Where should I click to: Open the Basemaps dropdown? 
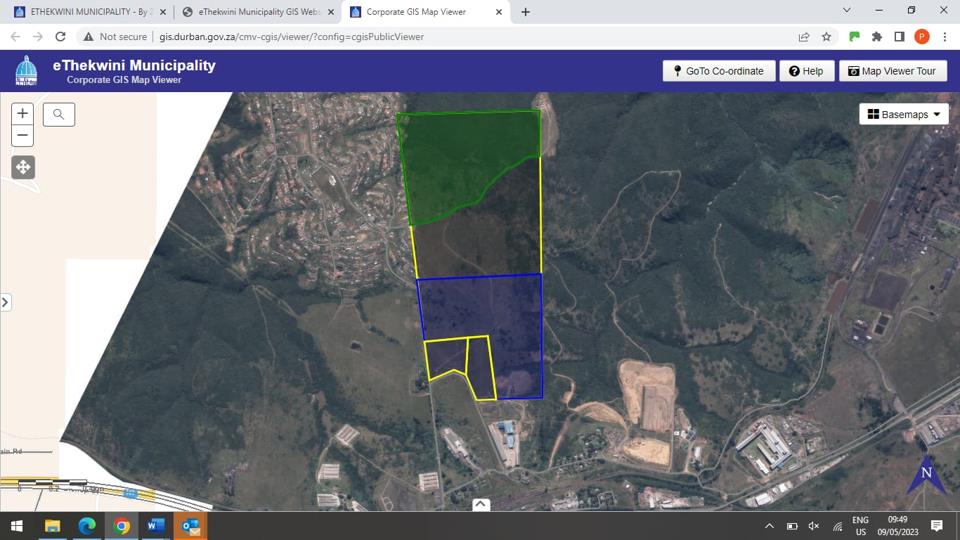(x=904, y=114)
